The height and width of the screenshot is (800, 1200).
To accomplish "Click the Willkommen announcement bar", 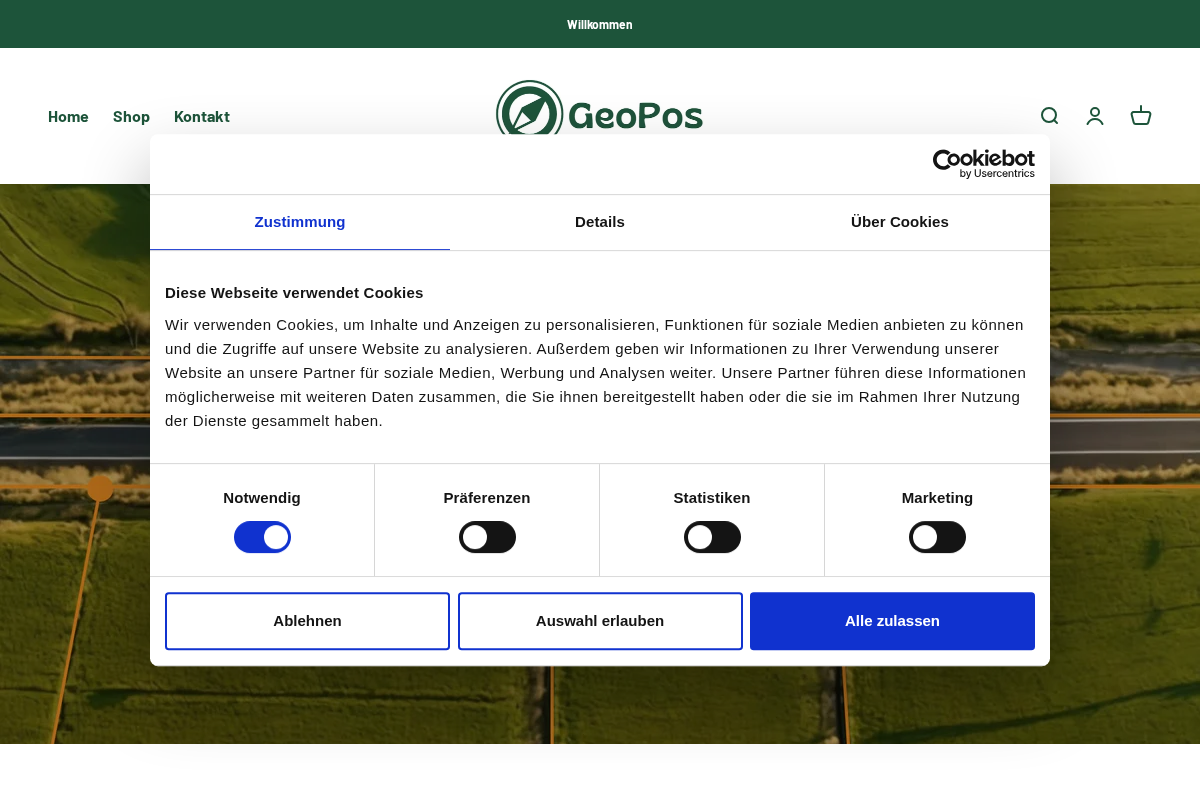I will click(x=600, y=24).
